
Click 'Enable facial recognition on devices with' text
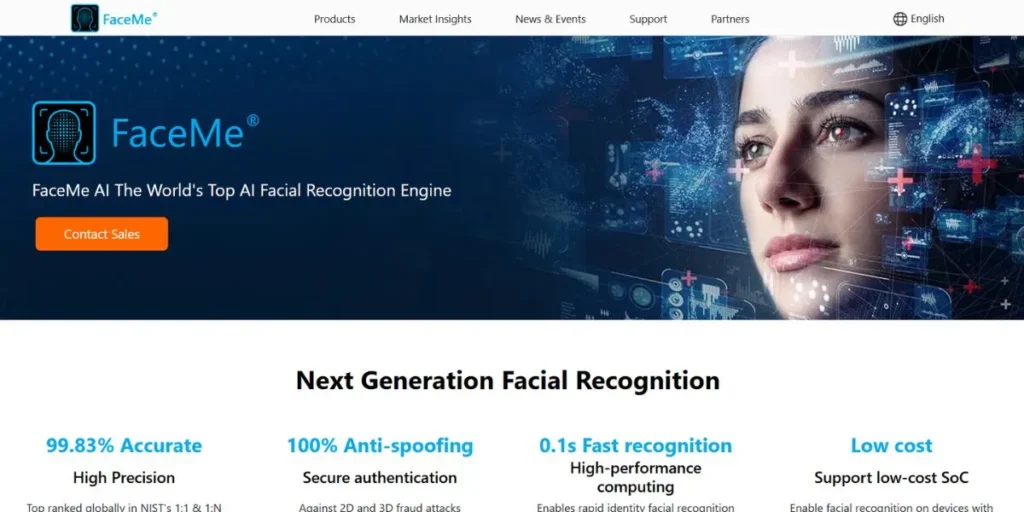click(x=891, y=507)
